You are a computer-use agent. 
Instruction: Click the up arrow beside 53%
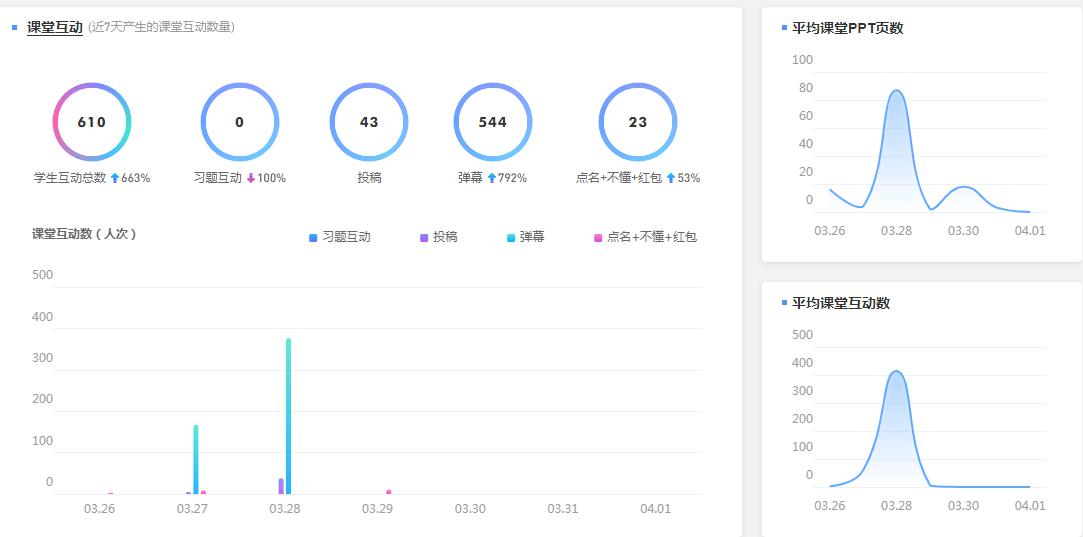pos(670,178)
